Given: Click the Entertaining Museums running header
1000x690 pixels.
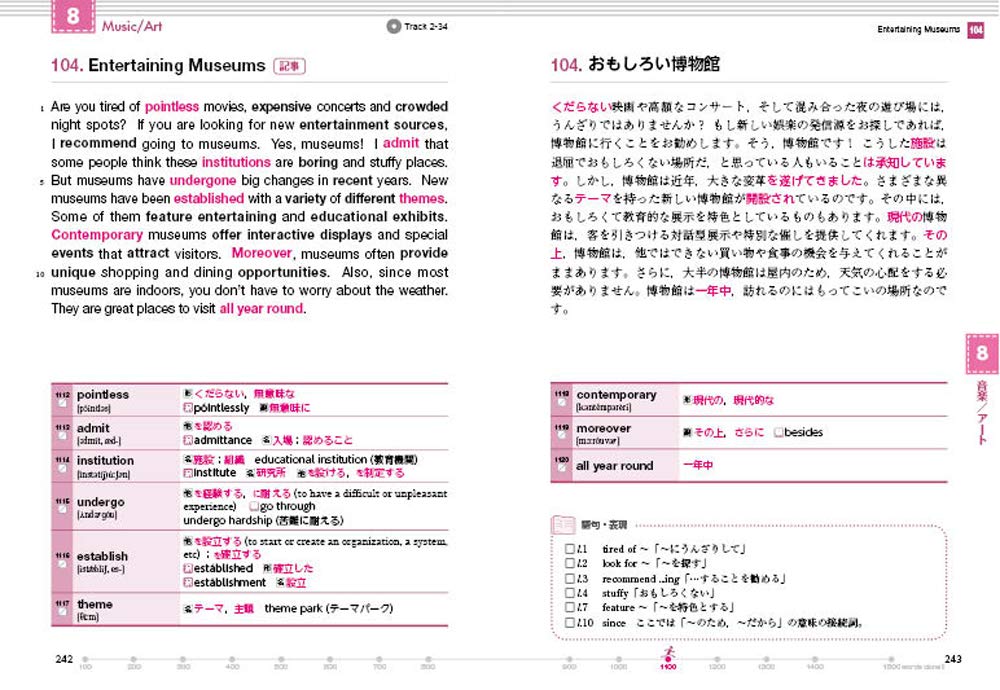Looking at the screenshot, I should (918, 29).
